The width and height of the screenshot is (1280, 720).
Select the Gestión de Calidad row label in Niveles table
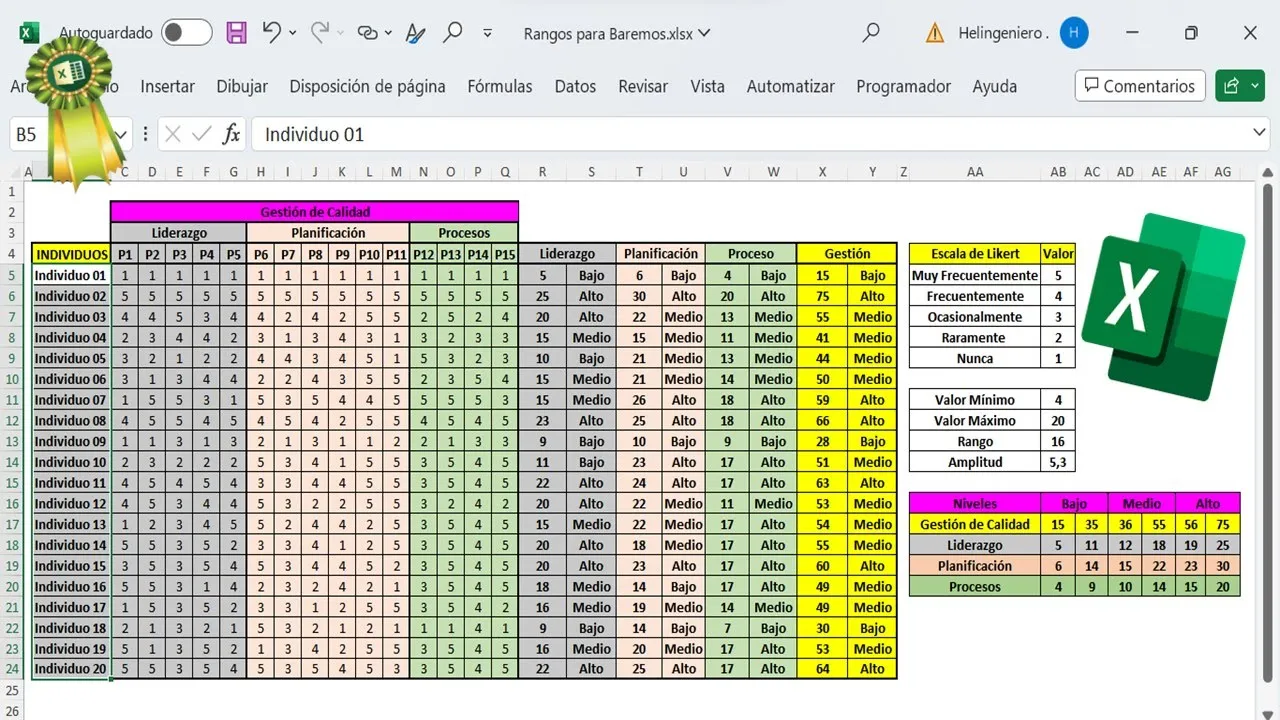pos(975,524)
